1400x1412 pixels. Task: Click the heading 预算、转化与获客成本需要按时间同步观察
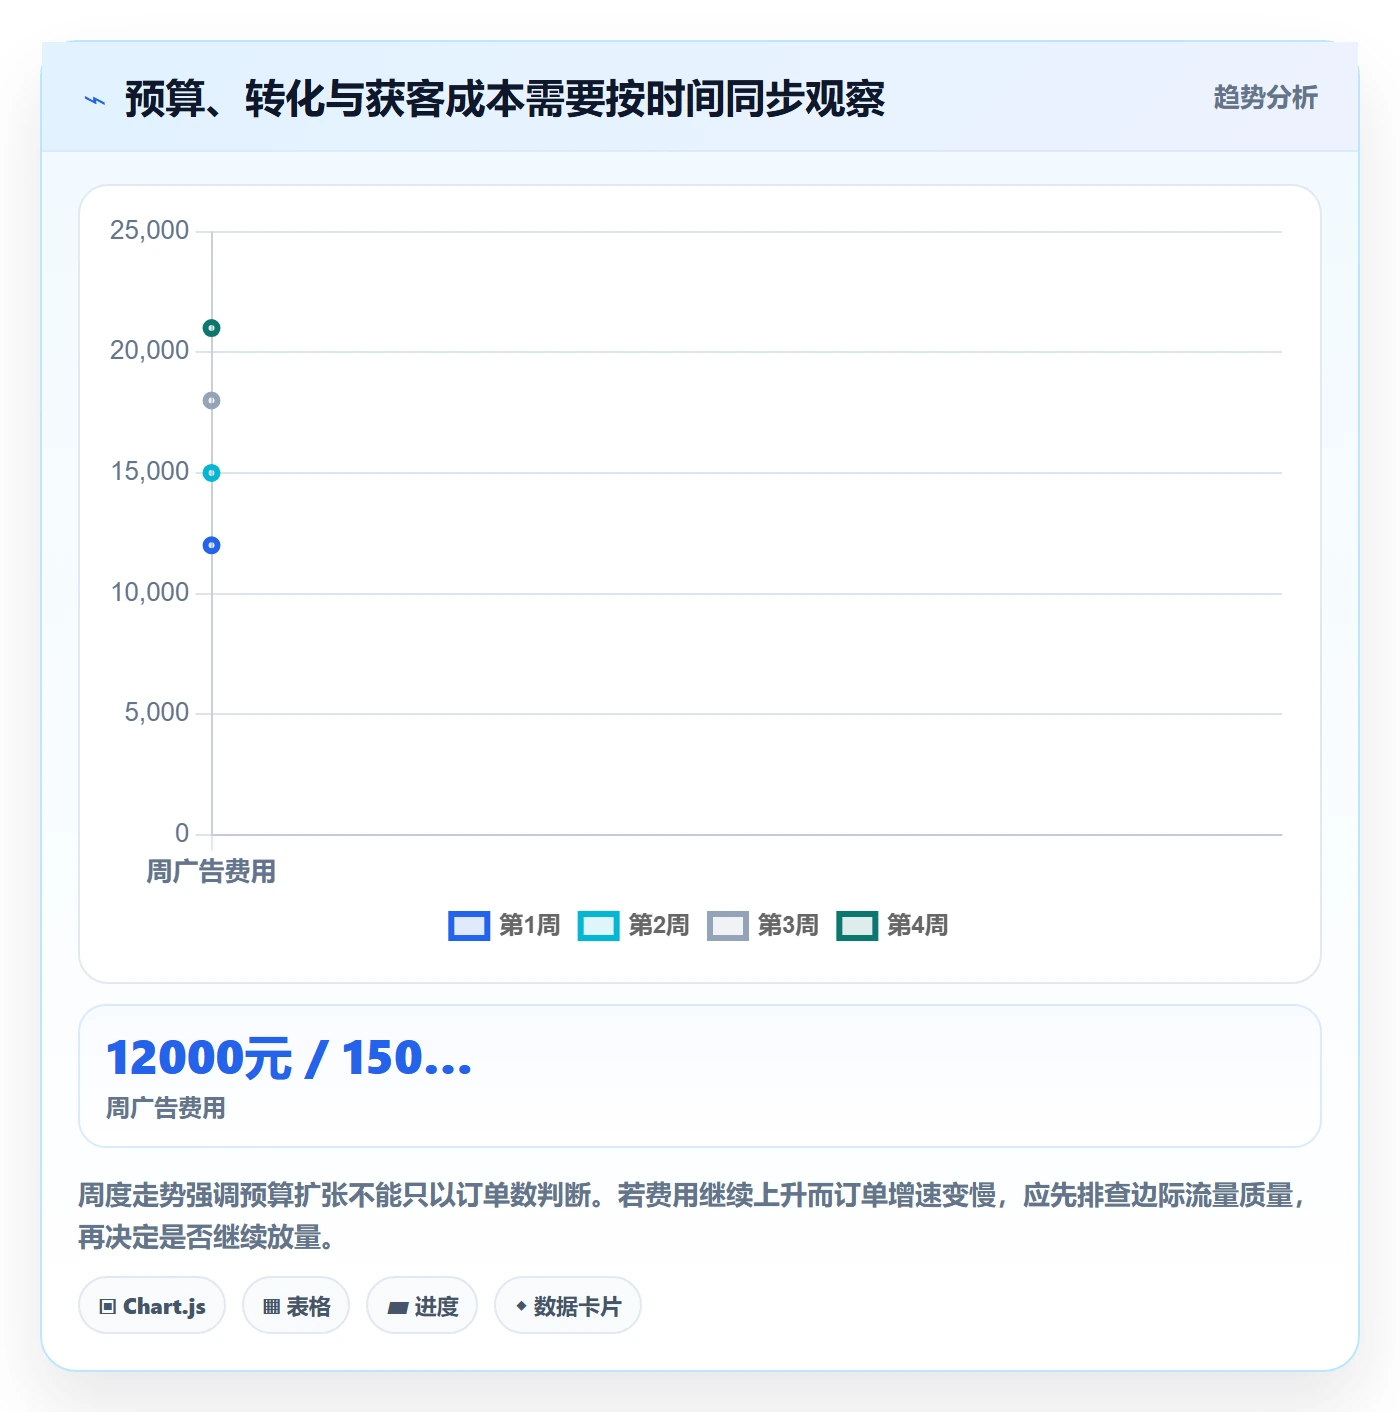point(505,99)
